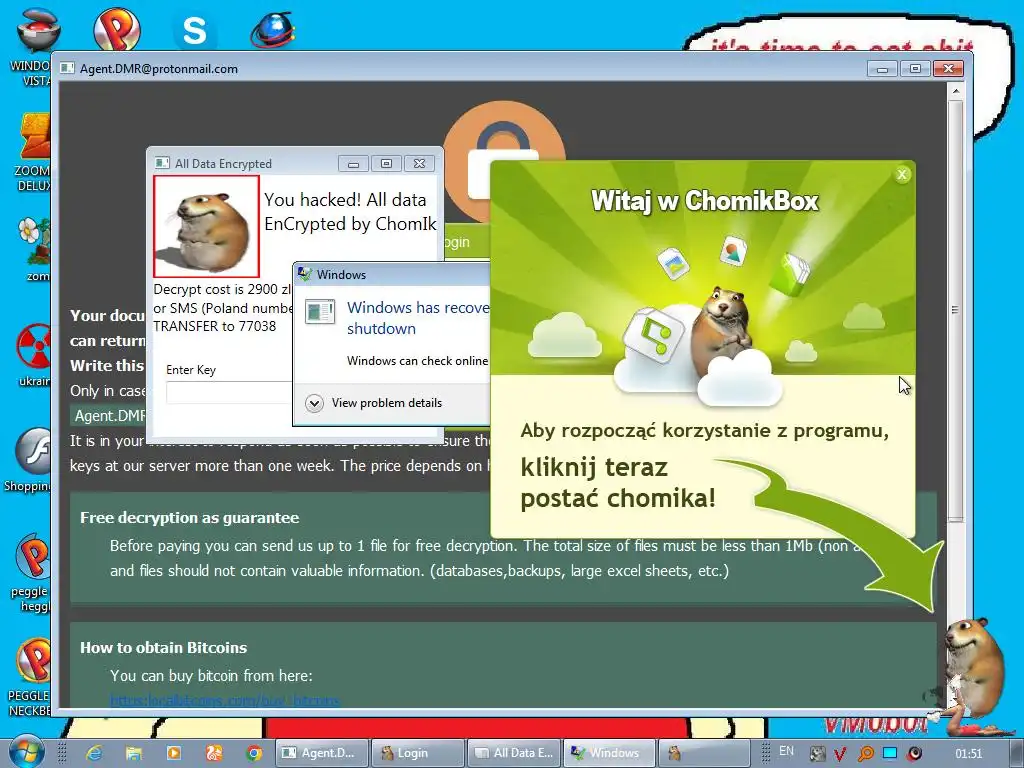Image resolution: width=1024 pixels, height=768 pixels.
Task: Open the red P ball desktop icon at top
Action: pyautogui.click(x=117, y=29)
